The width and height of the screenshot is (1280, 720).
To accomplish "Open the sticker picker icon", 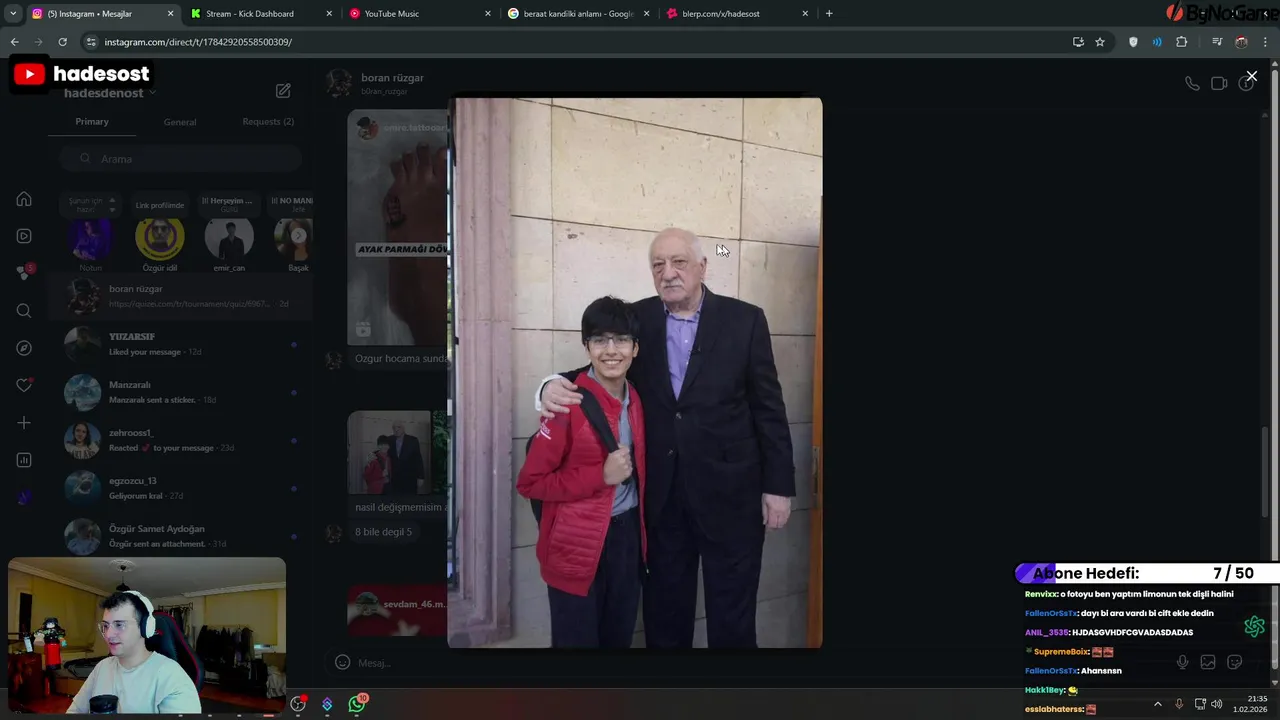I will (x=1234, y=662).
